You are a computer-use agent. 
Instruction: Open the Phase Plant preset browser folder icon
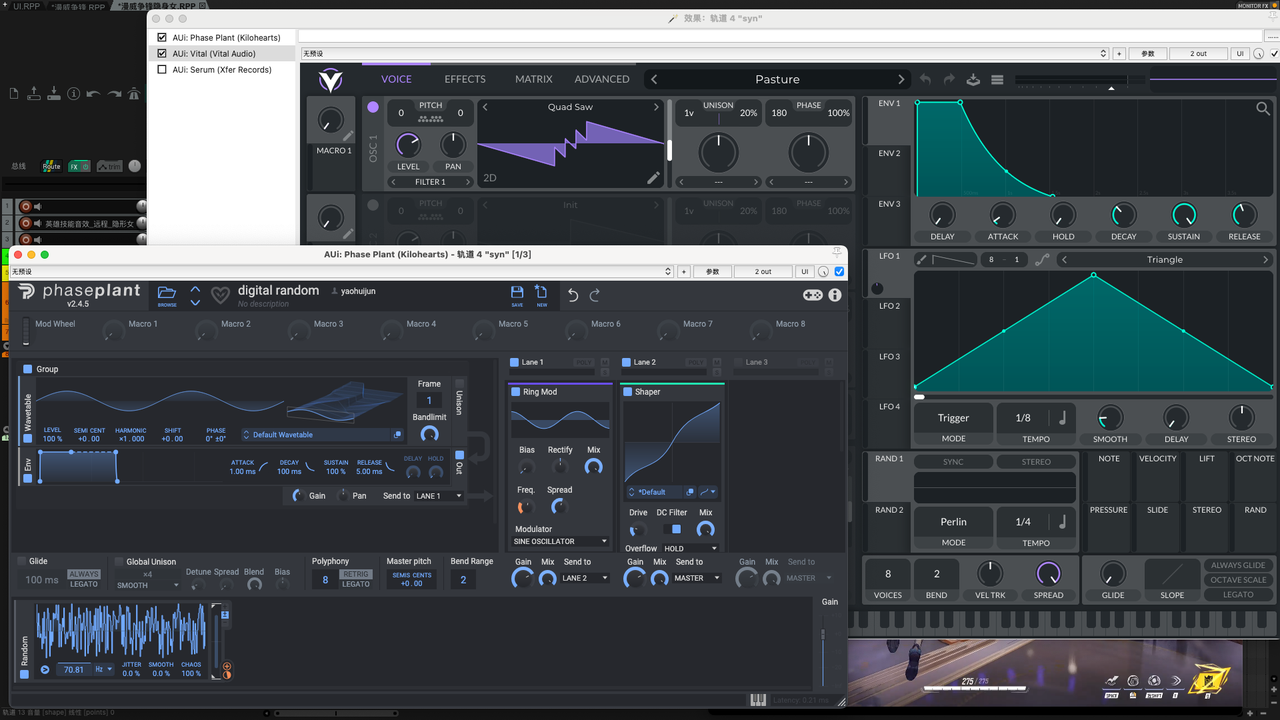pyautogui.click(x=167, y=294)
